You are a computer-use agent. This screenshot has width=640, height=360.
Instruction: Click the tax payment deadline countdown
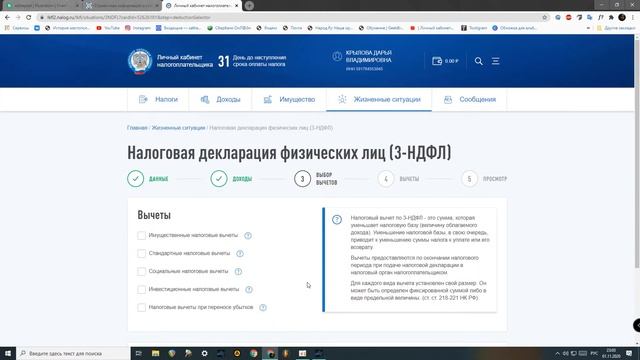(252, 61)
